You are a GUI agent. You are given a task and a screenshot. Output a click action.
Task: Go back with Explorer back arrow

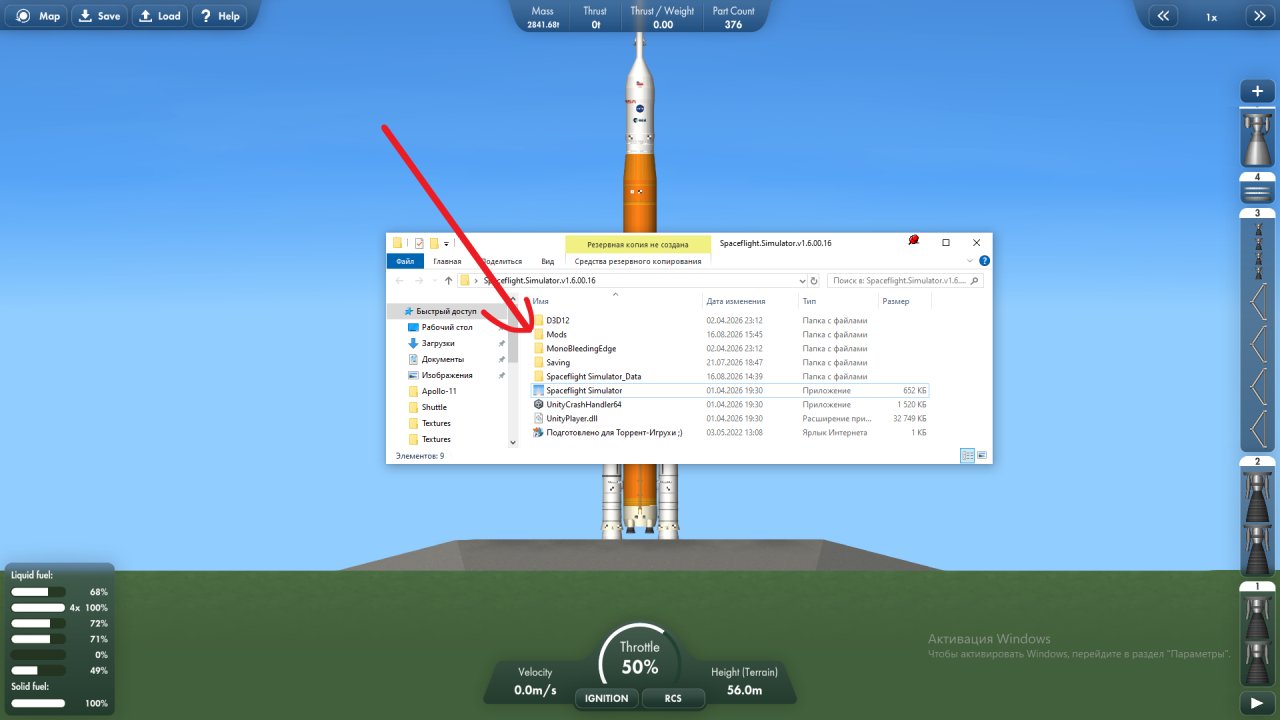coord(401,281)
